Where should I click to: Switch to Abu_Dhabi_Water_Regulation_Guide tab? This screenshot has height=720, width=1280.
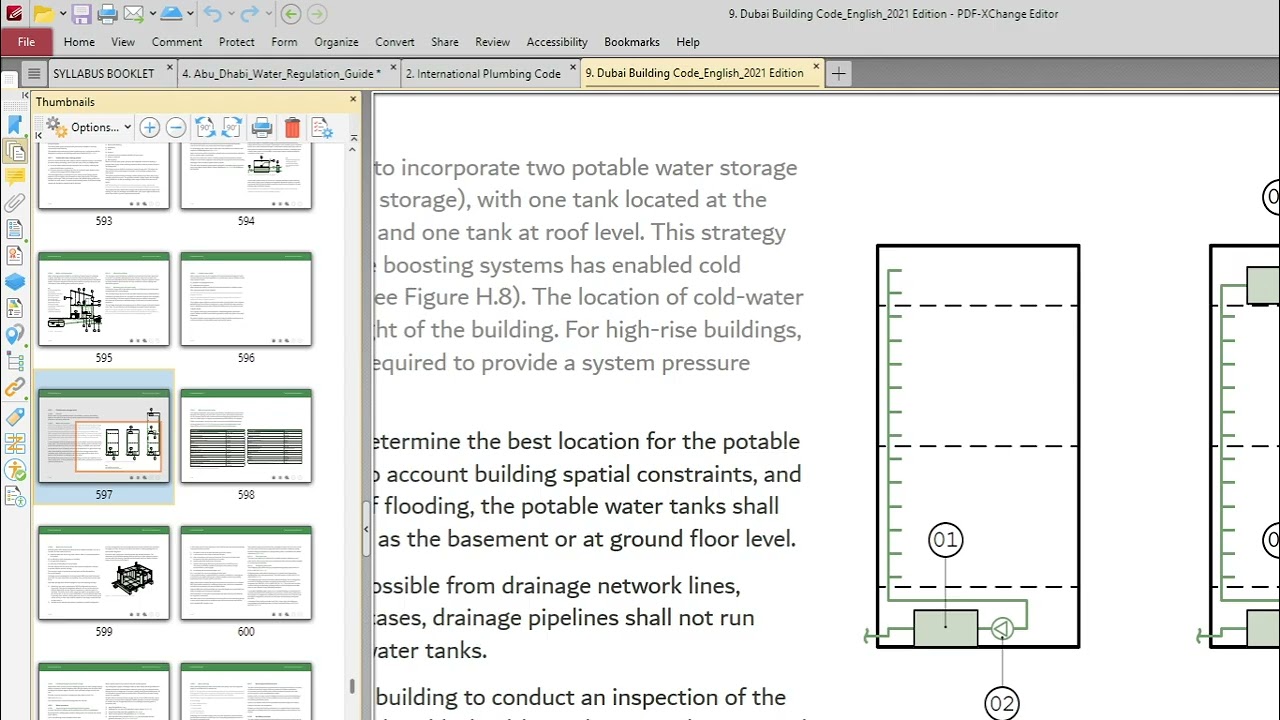point(282,73)
